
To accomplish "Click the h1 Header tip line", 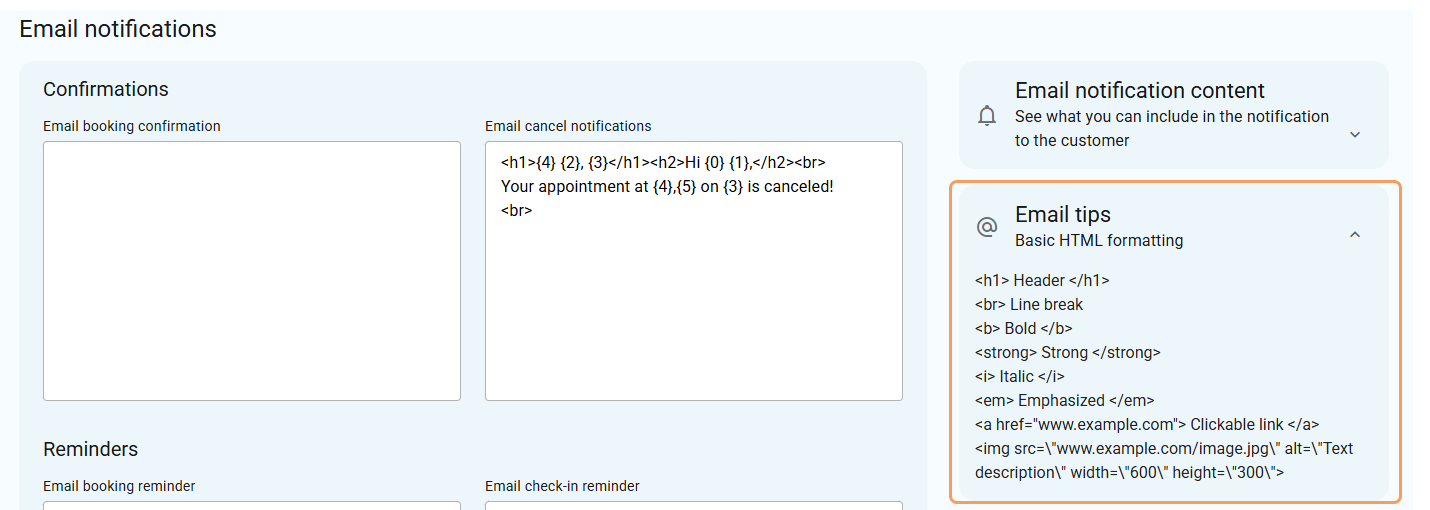I will tap(1042, 280).
